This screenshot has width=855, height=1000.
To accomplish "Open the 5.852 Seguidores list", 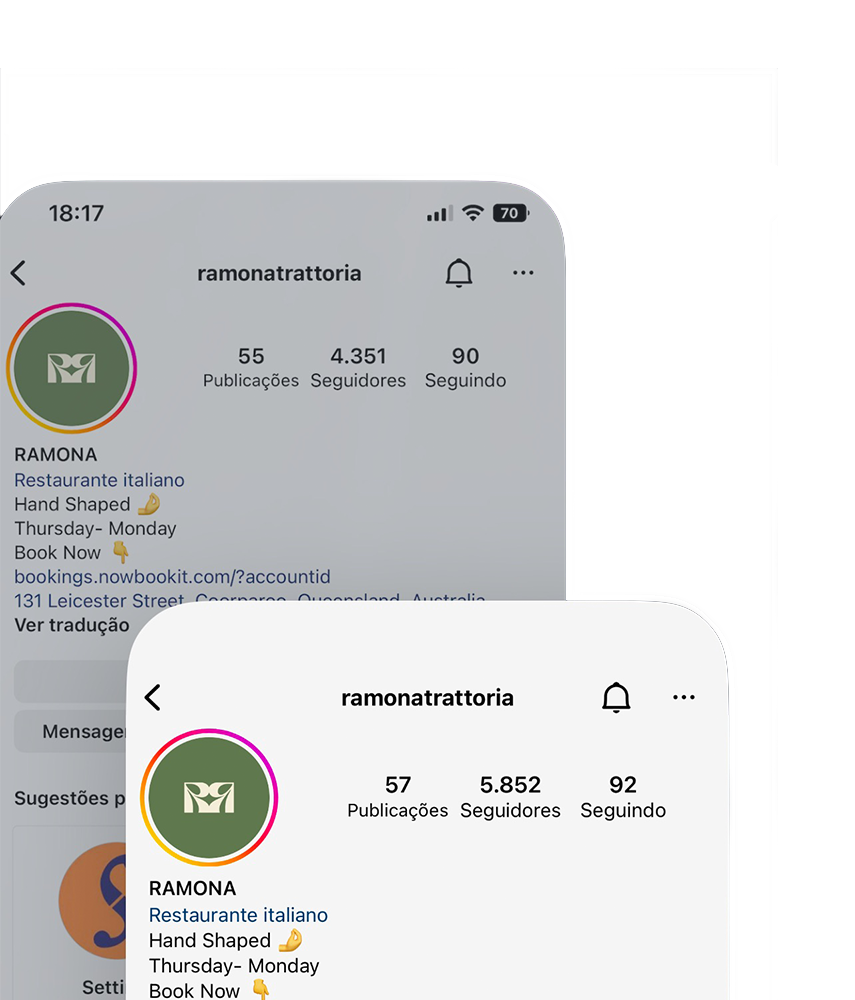I will [510, 797].
